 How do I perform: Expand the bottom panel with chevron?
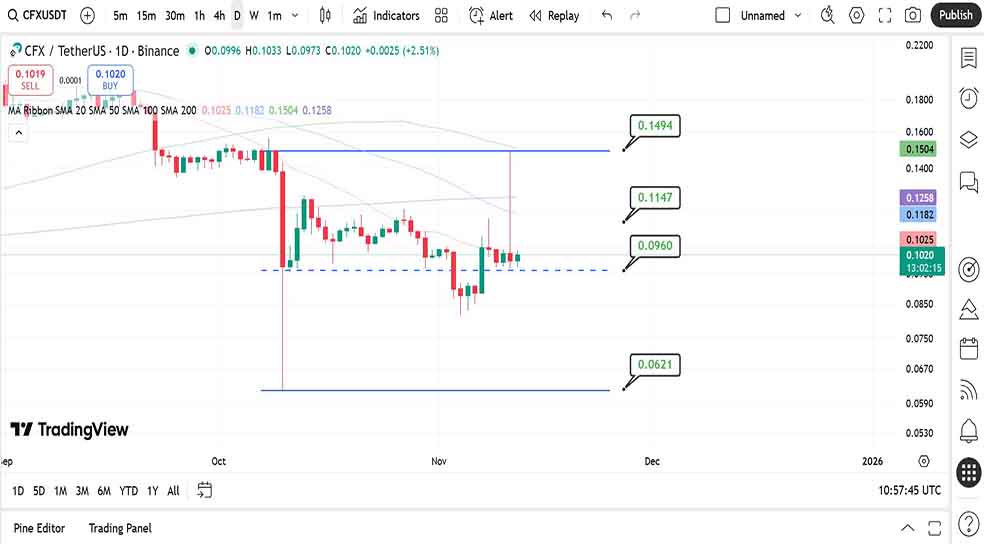908,528
